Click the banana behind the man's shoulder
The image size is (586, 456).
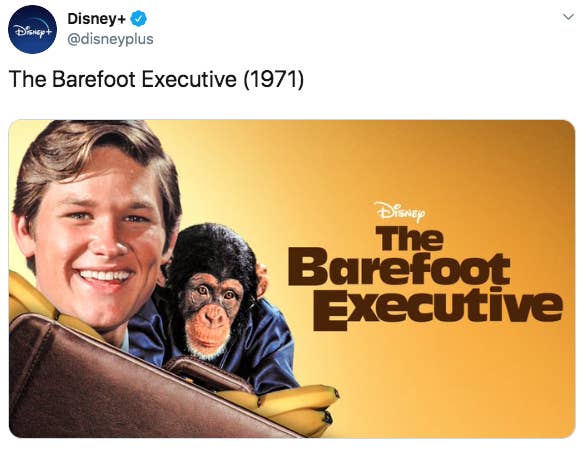(30, 295)
